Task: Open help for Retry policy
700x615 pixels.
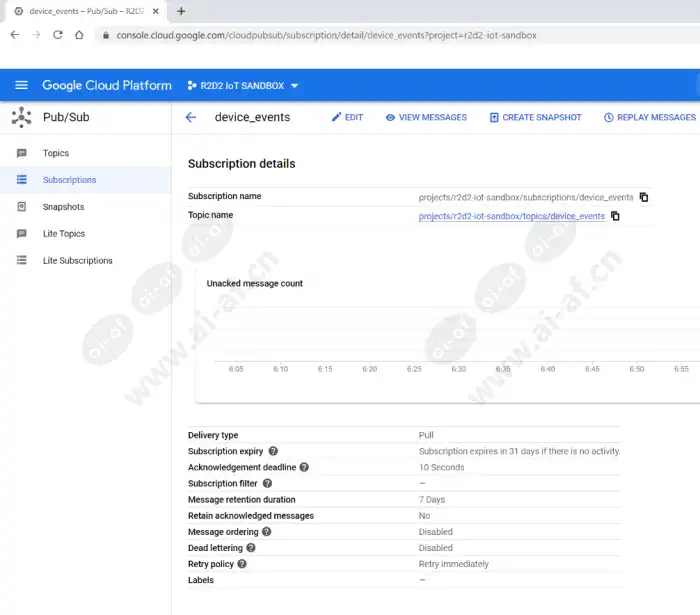Action: pyautogui.click(x=242, y=564)
